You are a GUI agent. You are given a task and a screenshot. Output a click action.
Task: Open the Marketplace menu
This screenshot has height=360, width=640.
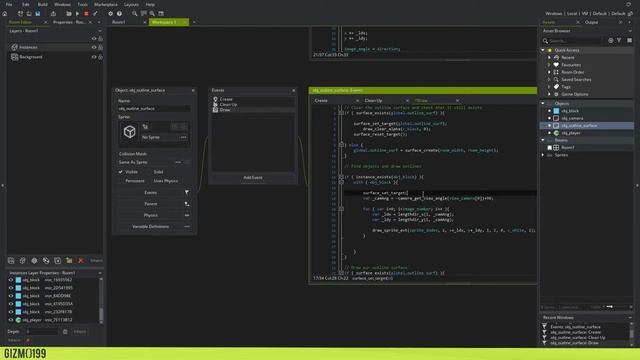(106, 4)
